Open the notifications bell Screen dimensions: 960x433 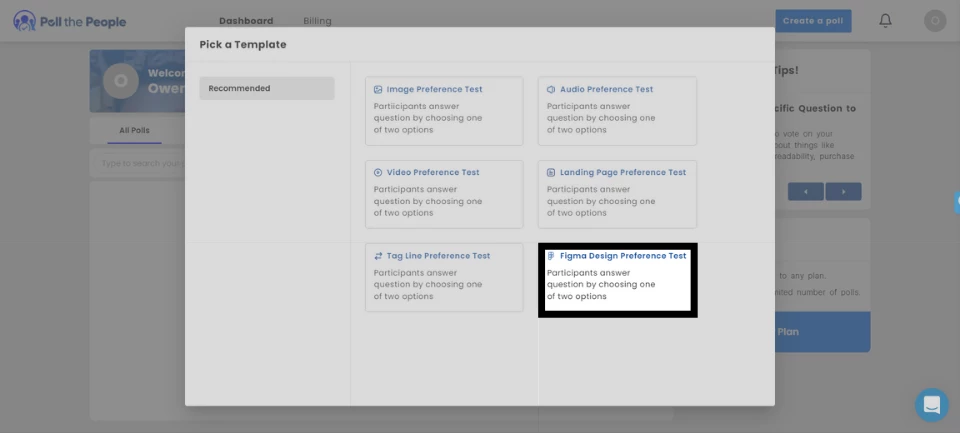[x=885, y=21]
